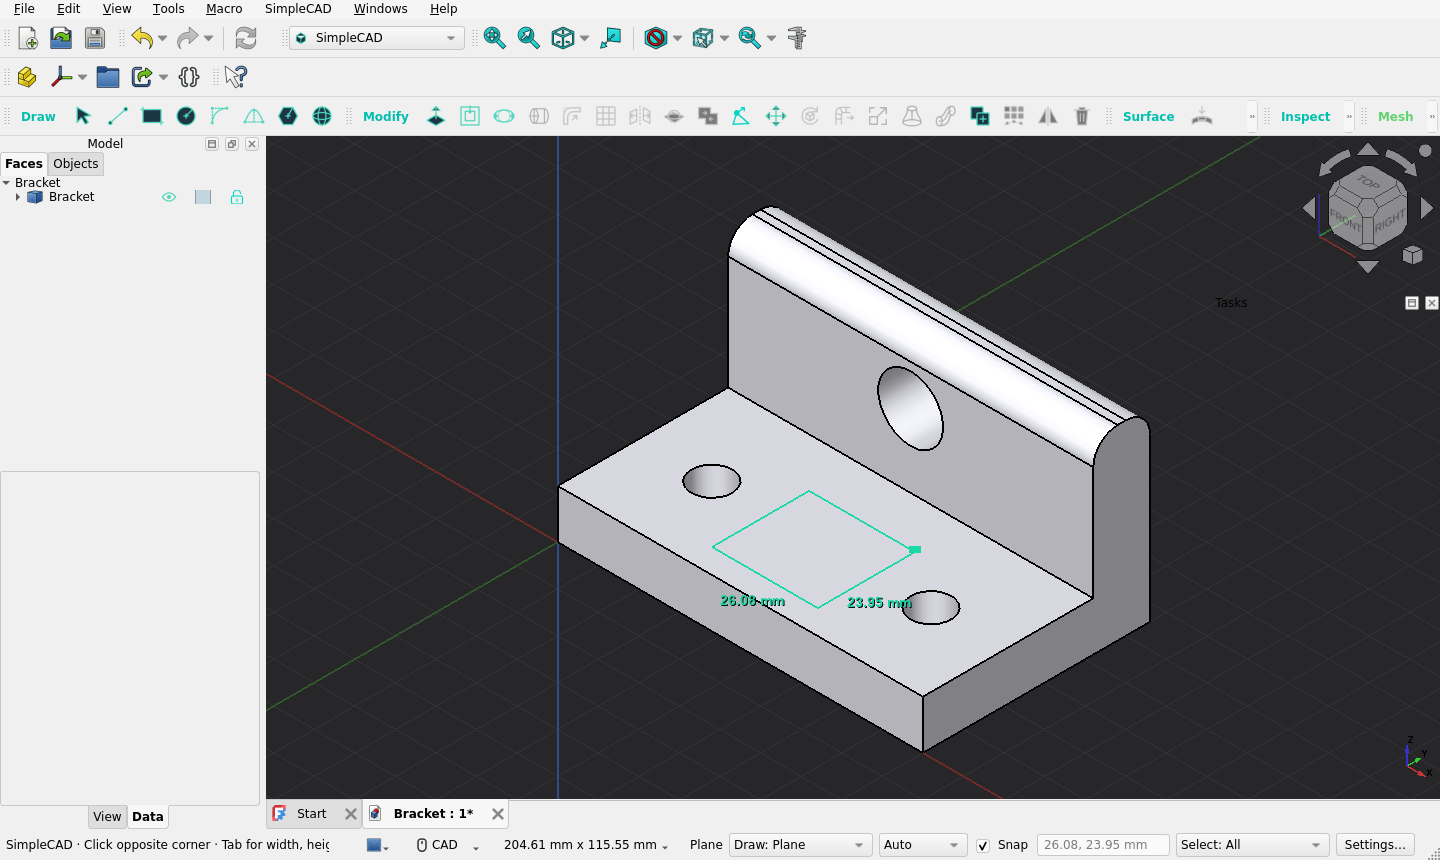This screenshot has height=860, width=1440.
Task: Click the Delete trash icon
Action: [x=1082, y=116]
